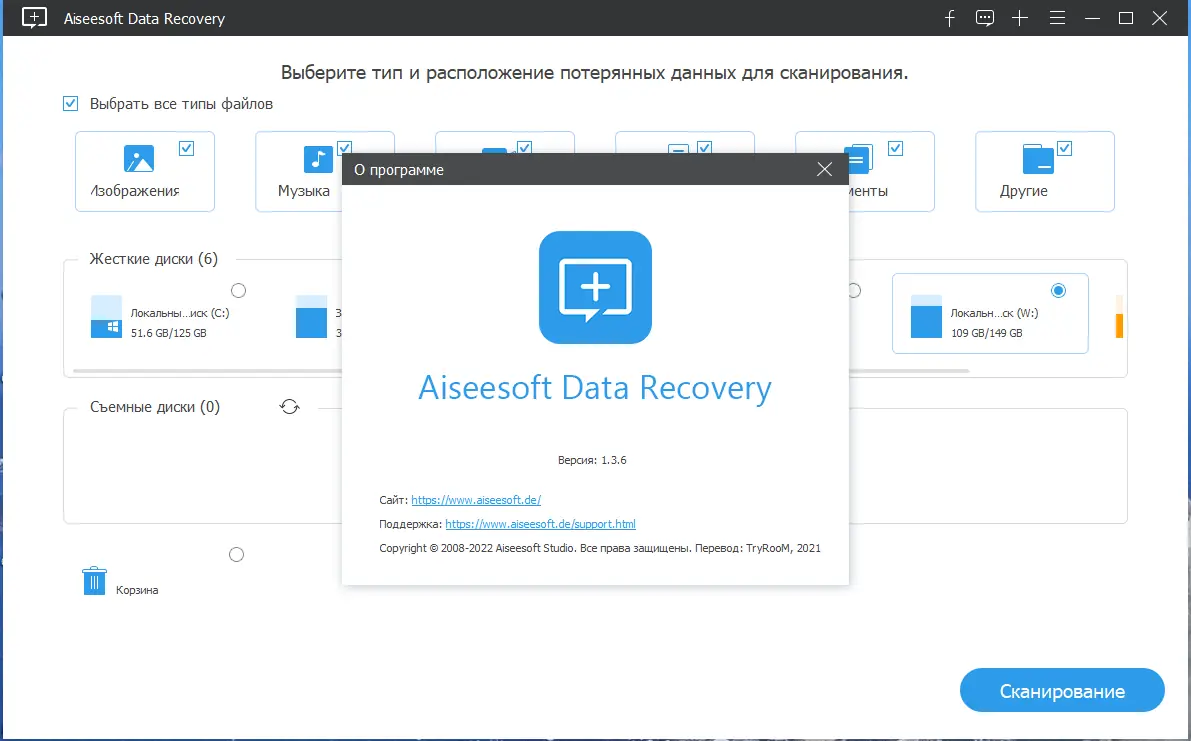Select the Корзина radio button
Image resolution: width=1191 pixels, height=741 pixels.
[x=236, y=554]
